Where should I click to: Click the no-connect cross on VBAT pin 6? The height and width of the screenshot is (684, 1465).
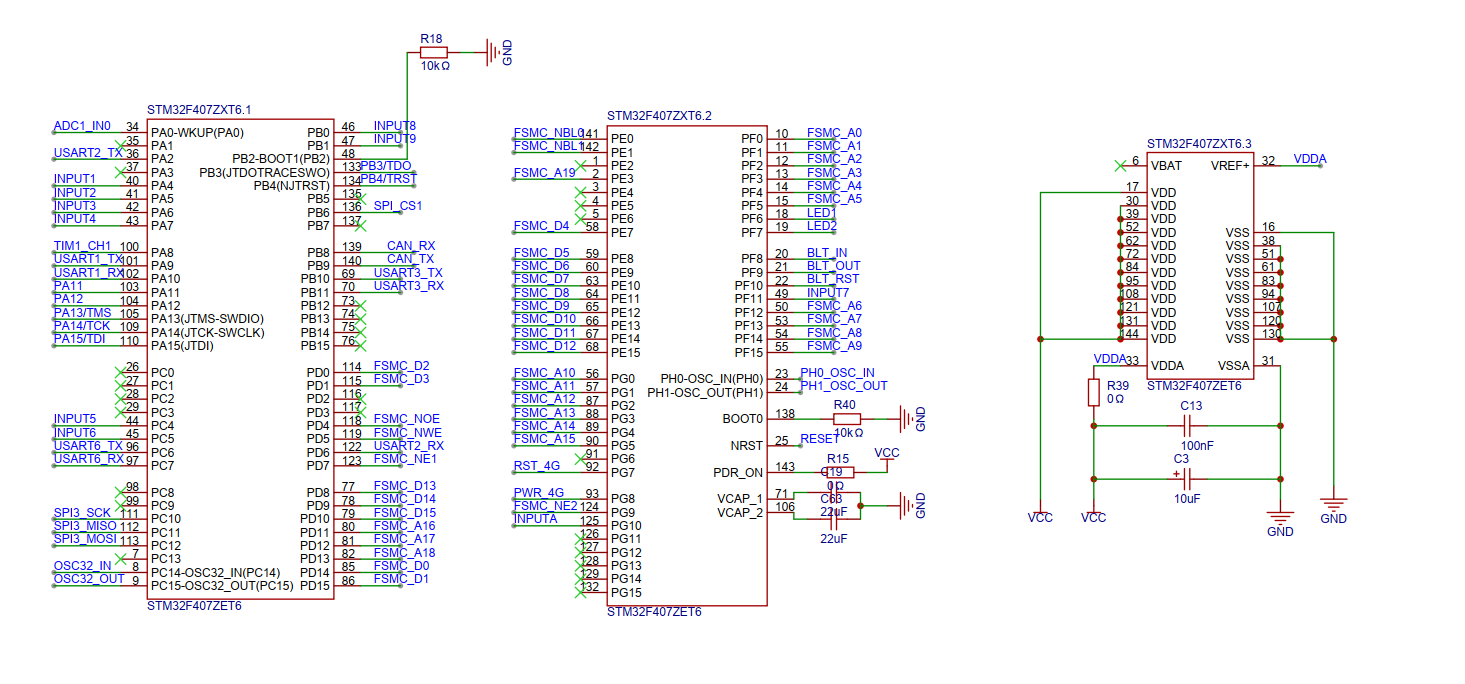[x=1120, y=165]
